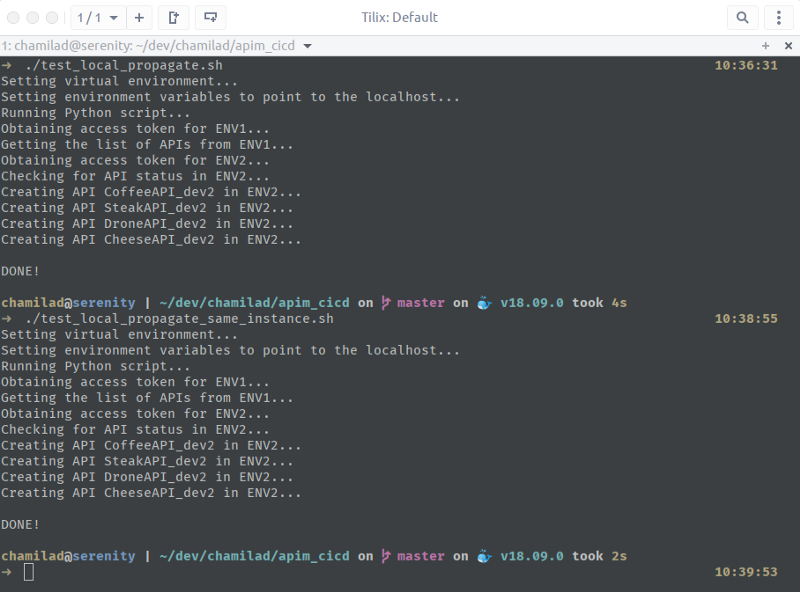Click the Tilix: Default window title

[399, 17]
